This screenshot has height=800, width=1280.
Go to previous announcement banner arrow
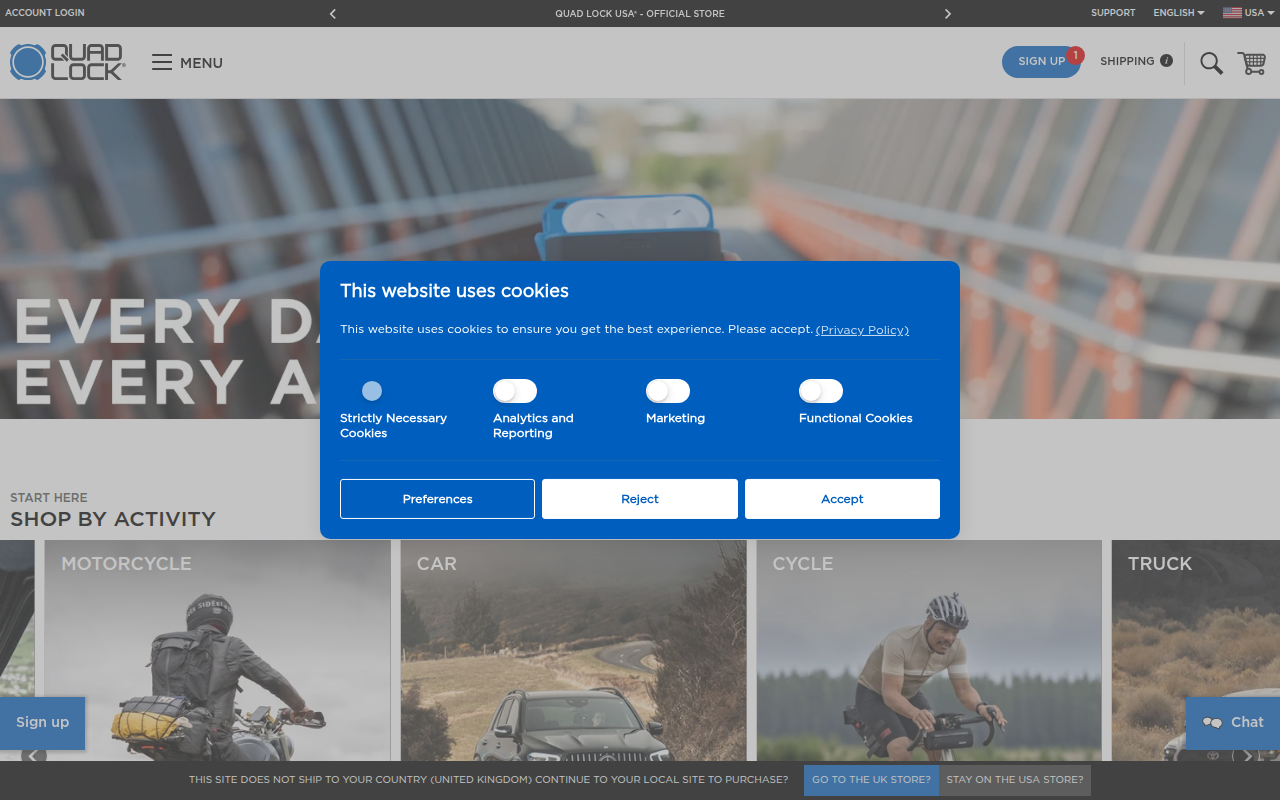333,14
